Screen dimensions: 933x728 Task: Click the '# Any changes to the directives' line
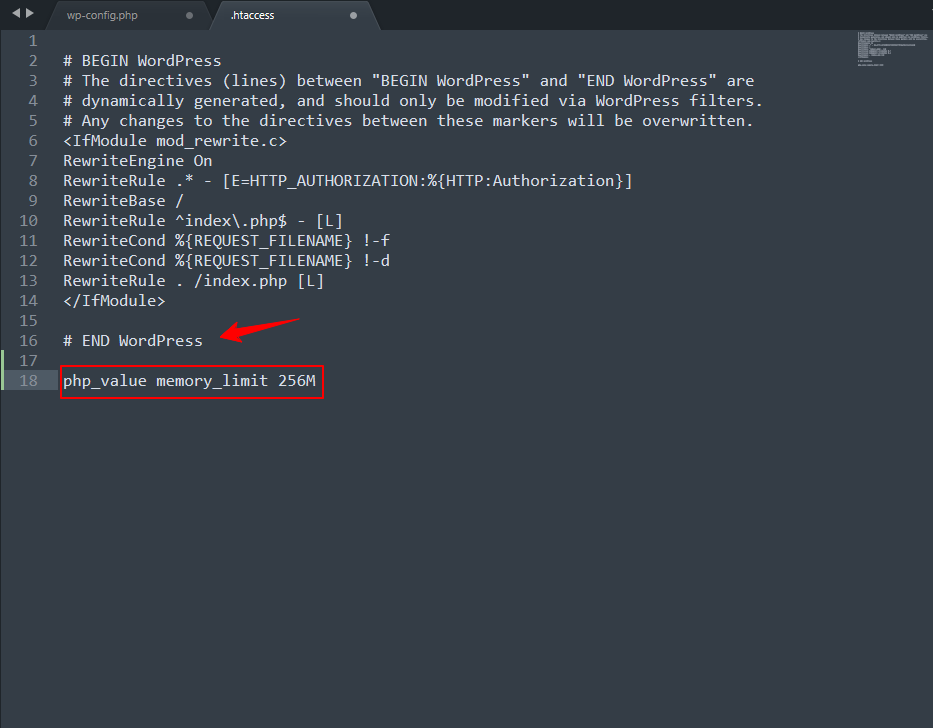point(408,121)
